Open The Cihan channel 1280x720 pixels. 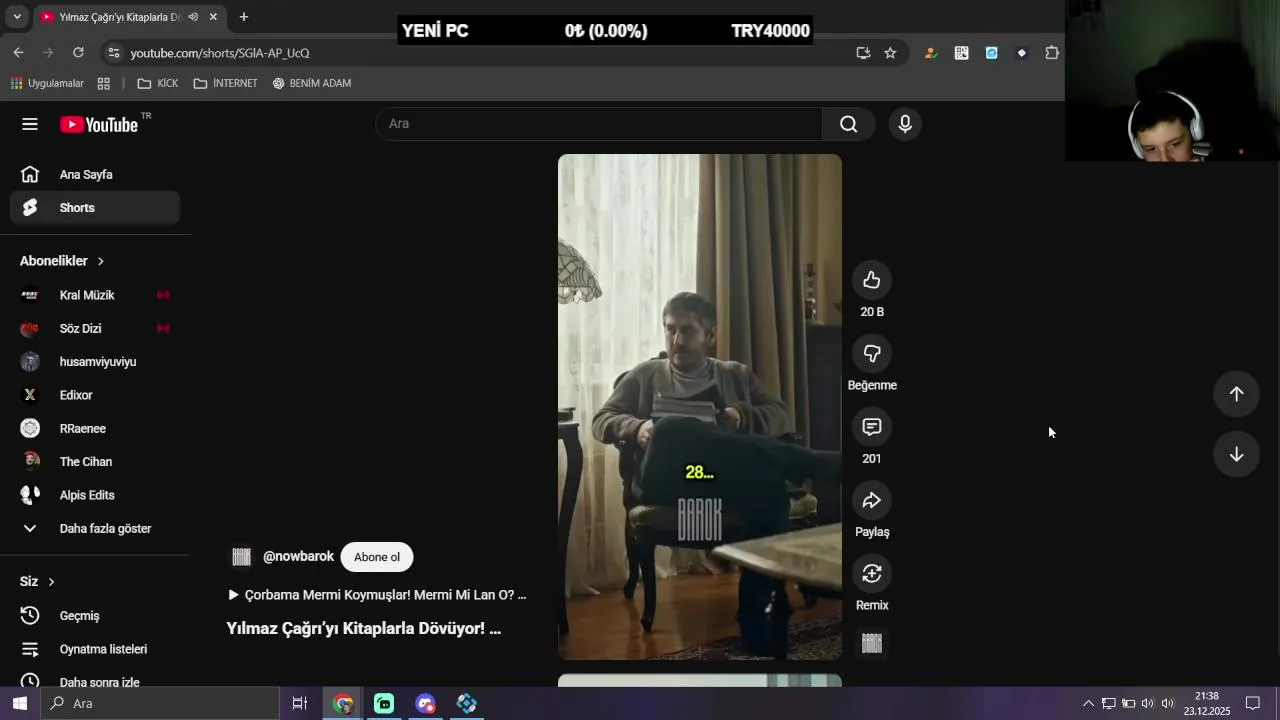click(x=95, y=462)
